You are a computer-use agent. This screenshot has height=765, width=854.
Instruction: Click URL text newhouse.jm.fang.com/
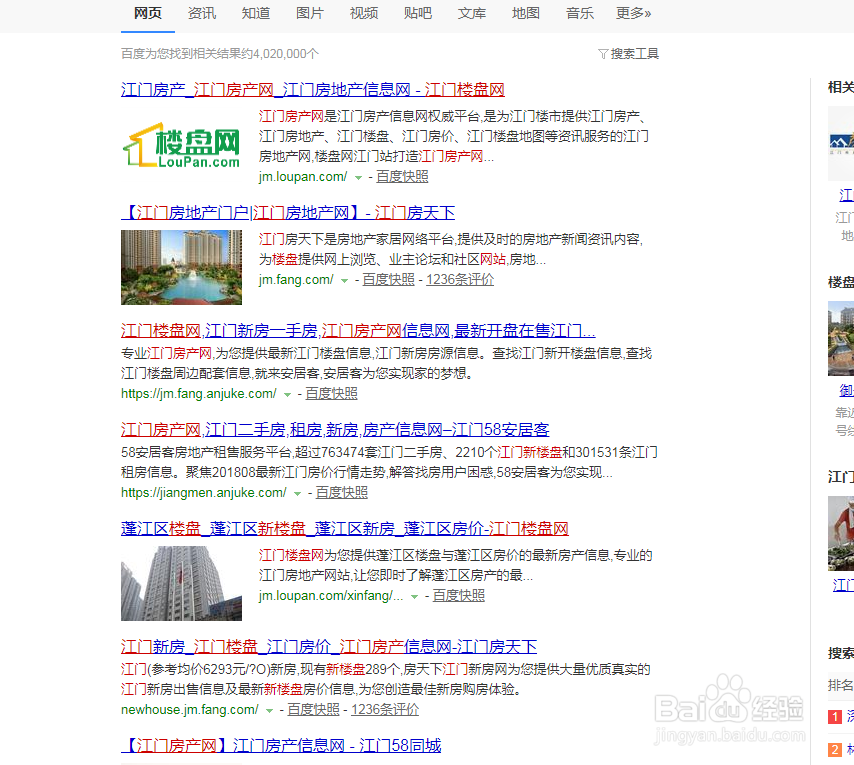(x=190, y=709)
